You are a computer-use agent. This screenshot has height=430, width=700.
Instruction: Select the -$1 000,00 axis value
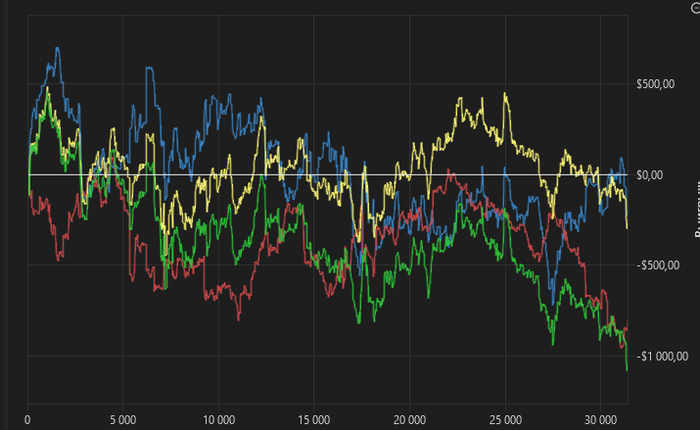click(662, 356)
